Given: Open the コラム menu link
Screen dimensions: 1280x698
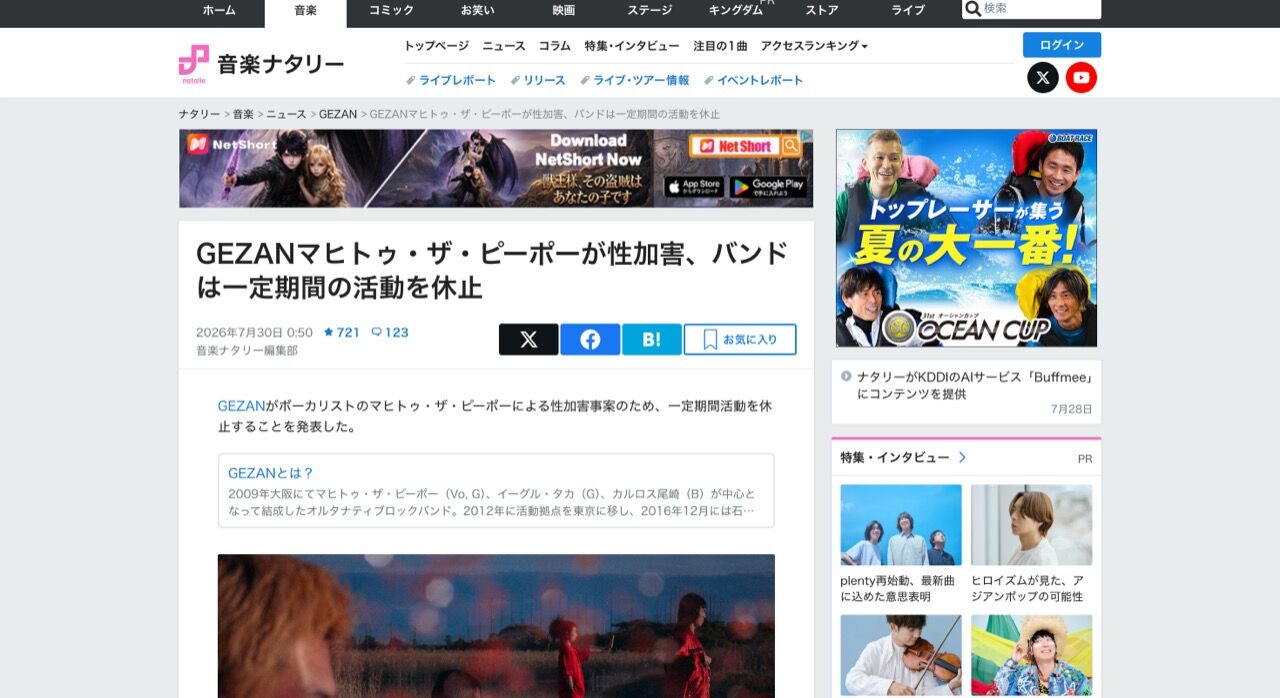Looking at the screenshot, I should point(555,46).
